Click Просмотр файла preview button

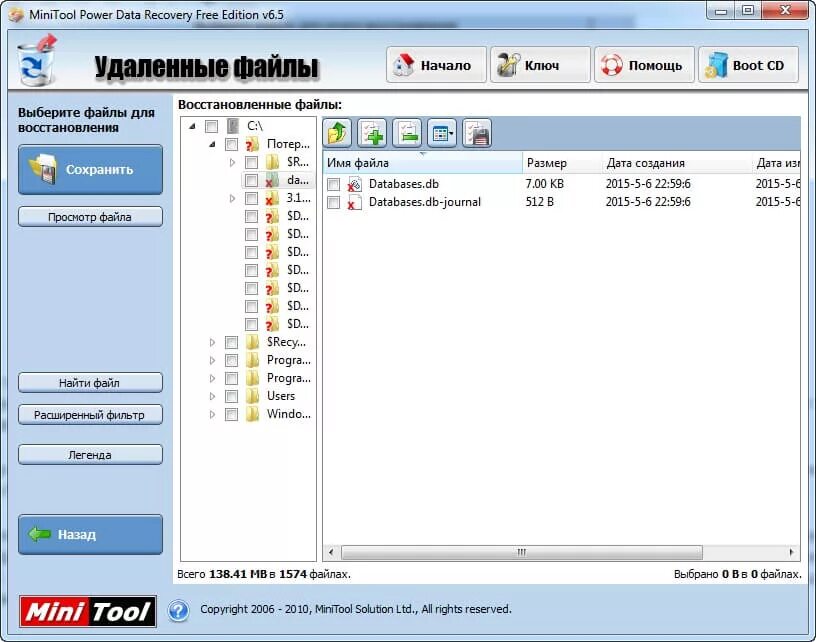(x=91, y=217)
